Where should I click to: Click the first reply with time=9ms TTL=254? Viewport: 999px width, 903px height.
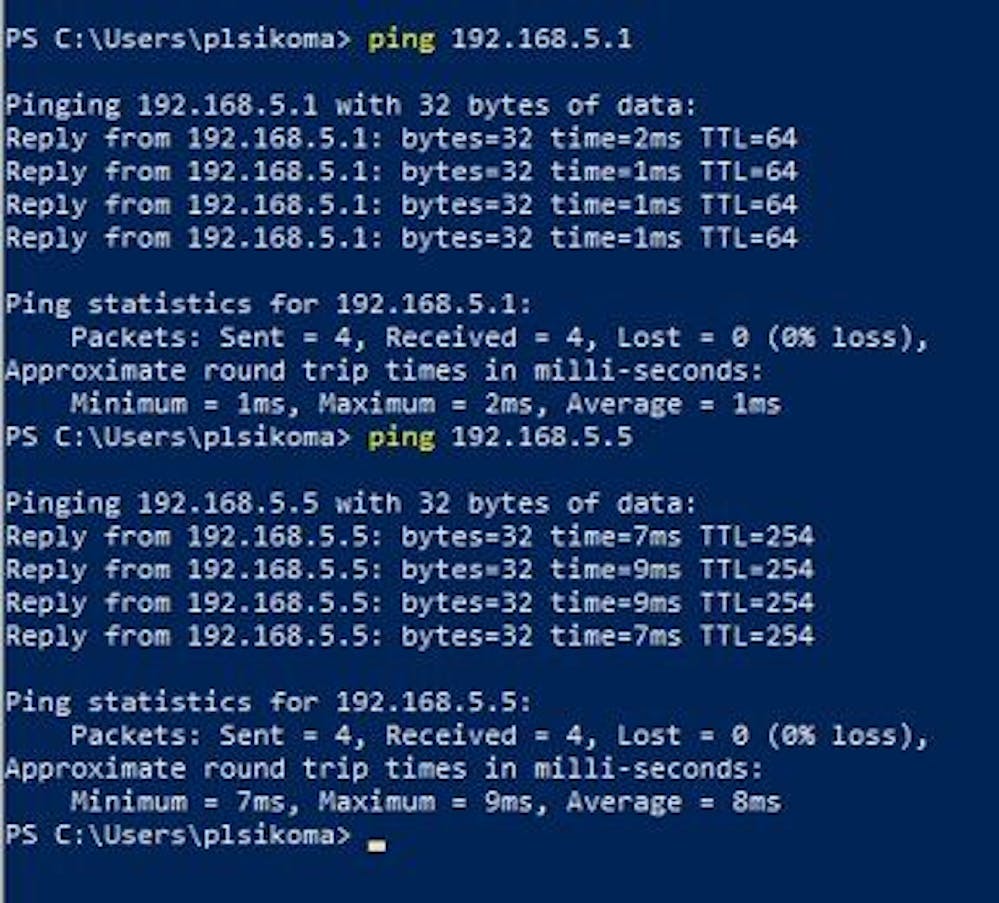410,570
